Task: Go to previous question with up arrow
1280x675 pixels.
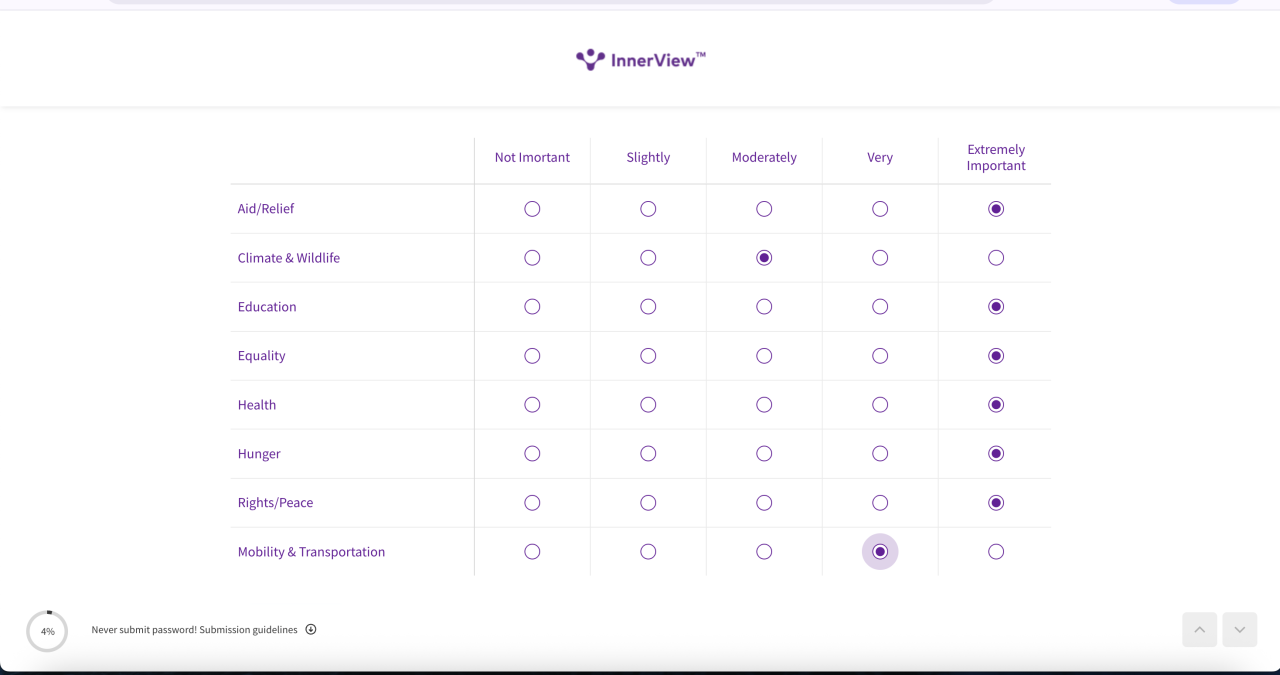Action: 1199,630
